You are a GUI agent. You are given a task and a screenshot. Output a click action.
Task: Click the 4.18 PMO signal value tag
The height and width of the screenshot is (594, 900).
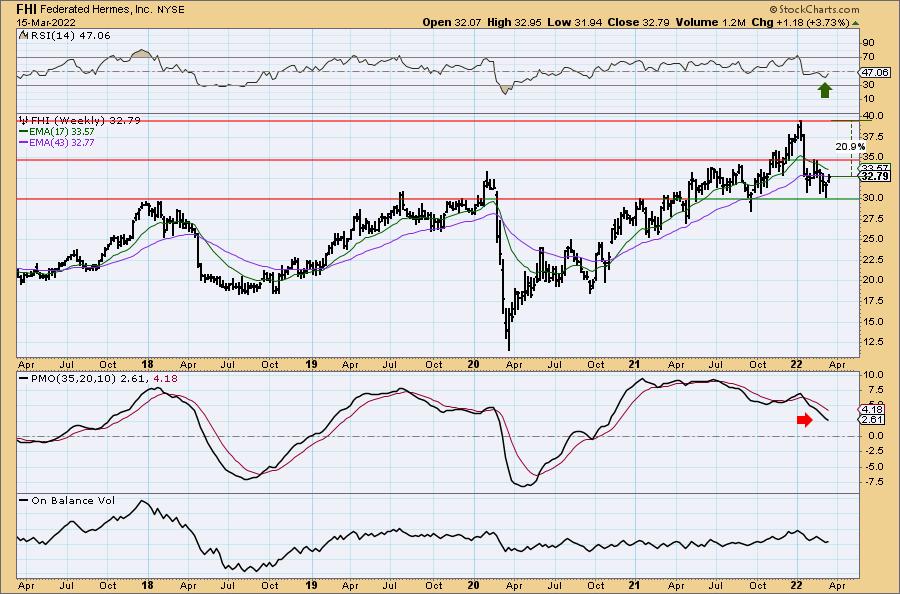coord(873,410)
